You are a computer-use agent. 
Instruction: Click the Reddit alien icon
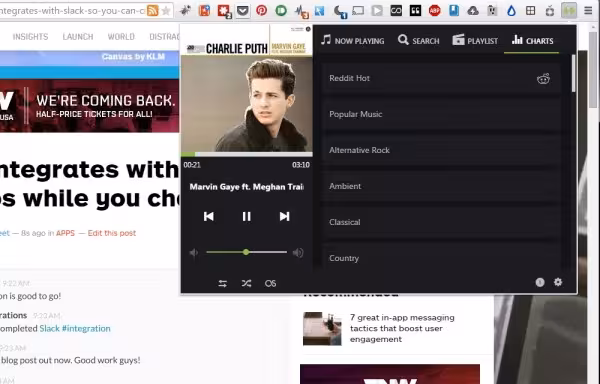(x=543, y=79)
